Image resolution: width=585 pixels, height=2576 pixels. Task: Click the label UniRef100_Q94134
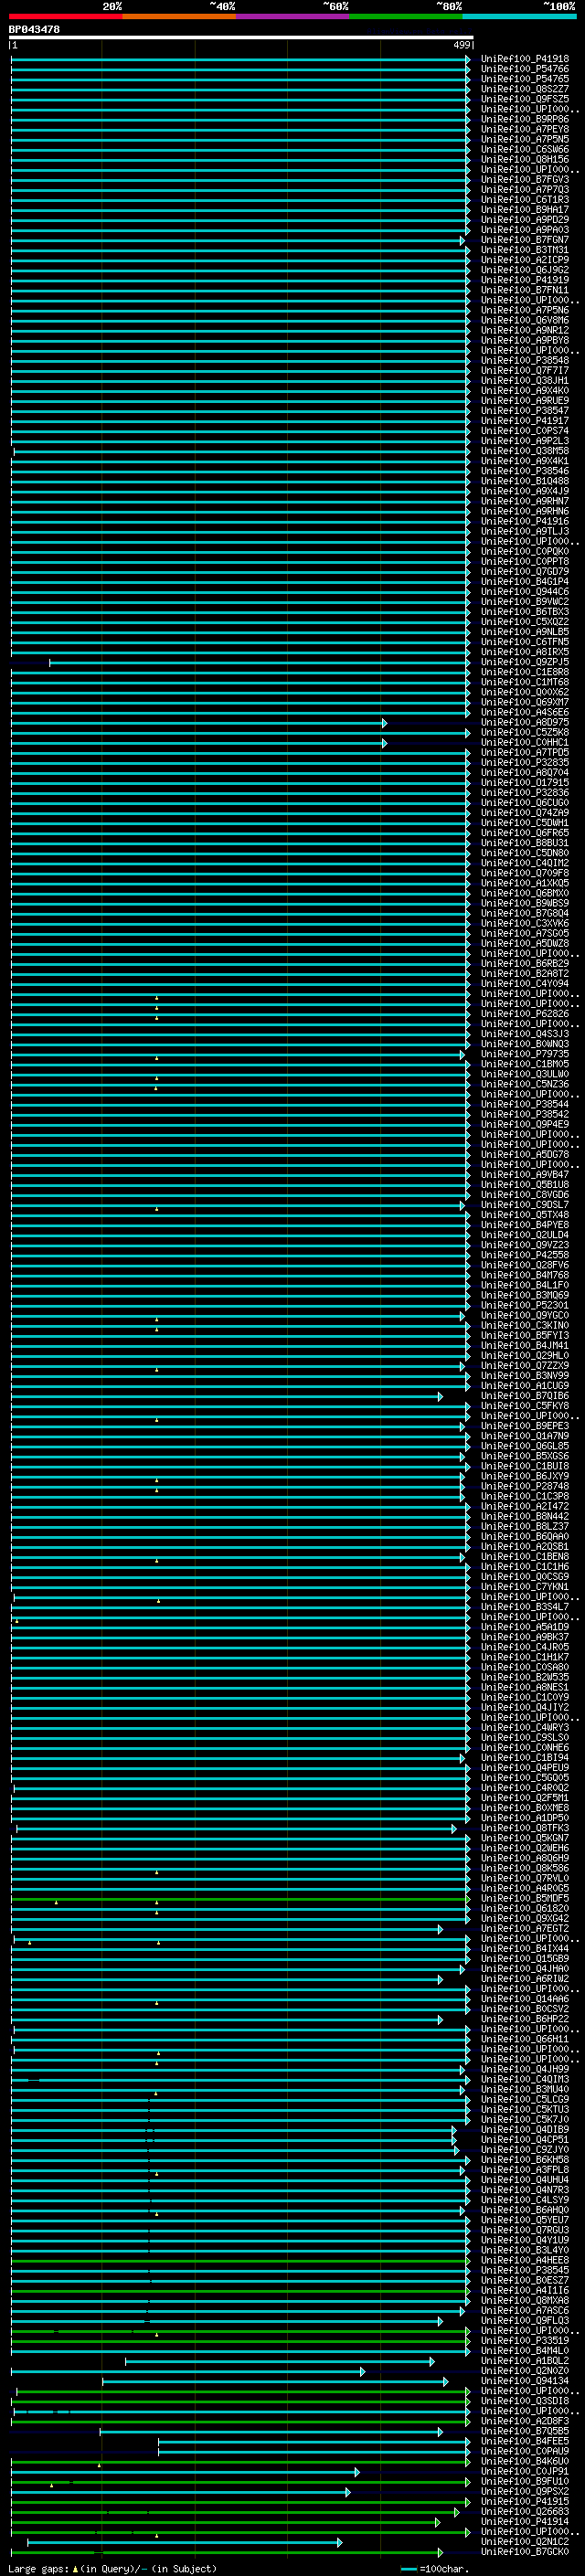click(525, 2381)
